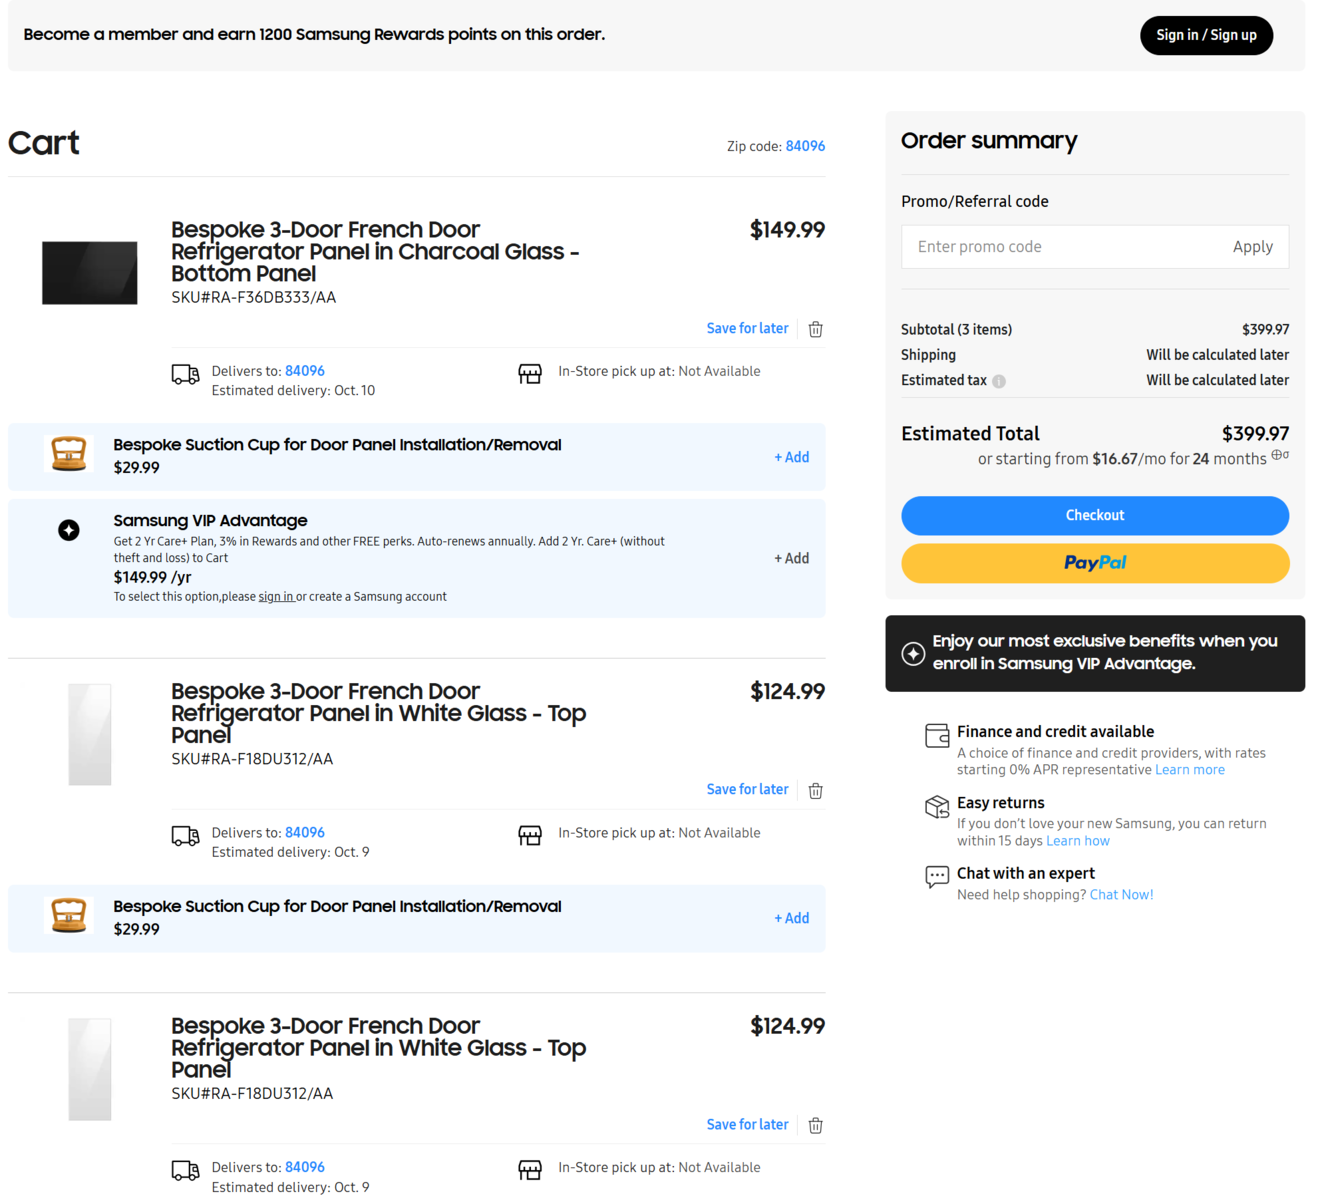Click trash icon for first White Glass panel
The width and height of the screenshot is (1320, 1200).
point(815,790)
